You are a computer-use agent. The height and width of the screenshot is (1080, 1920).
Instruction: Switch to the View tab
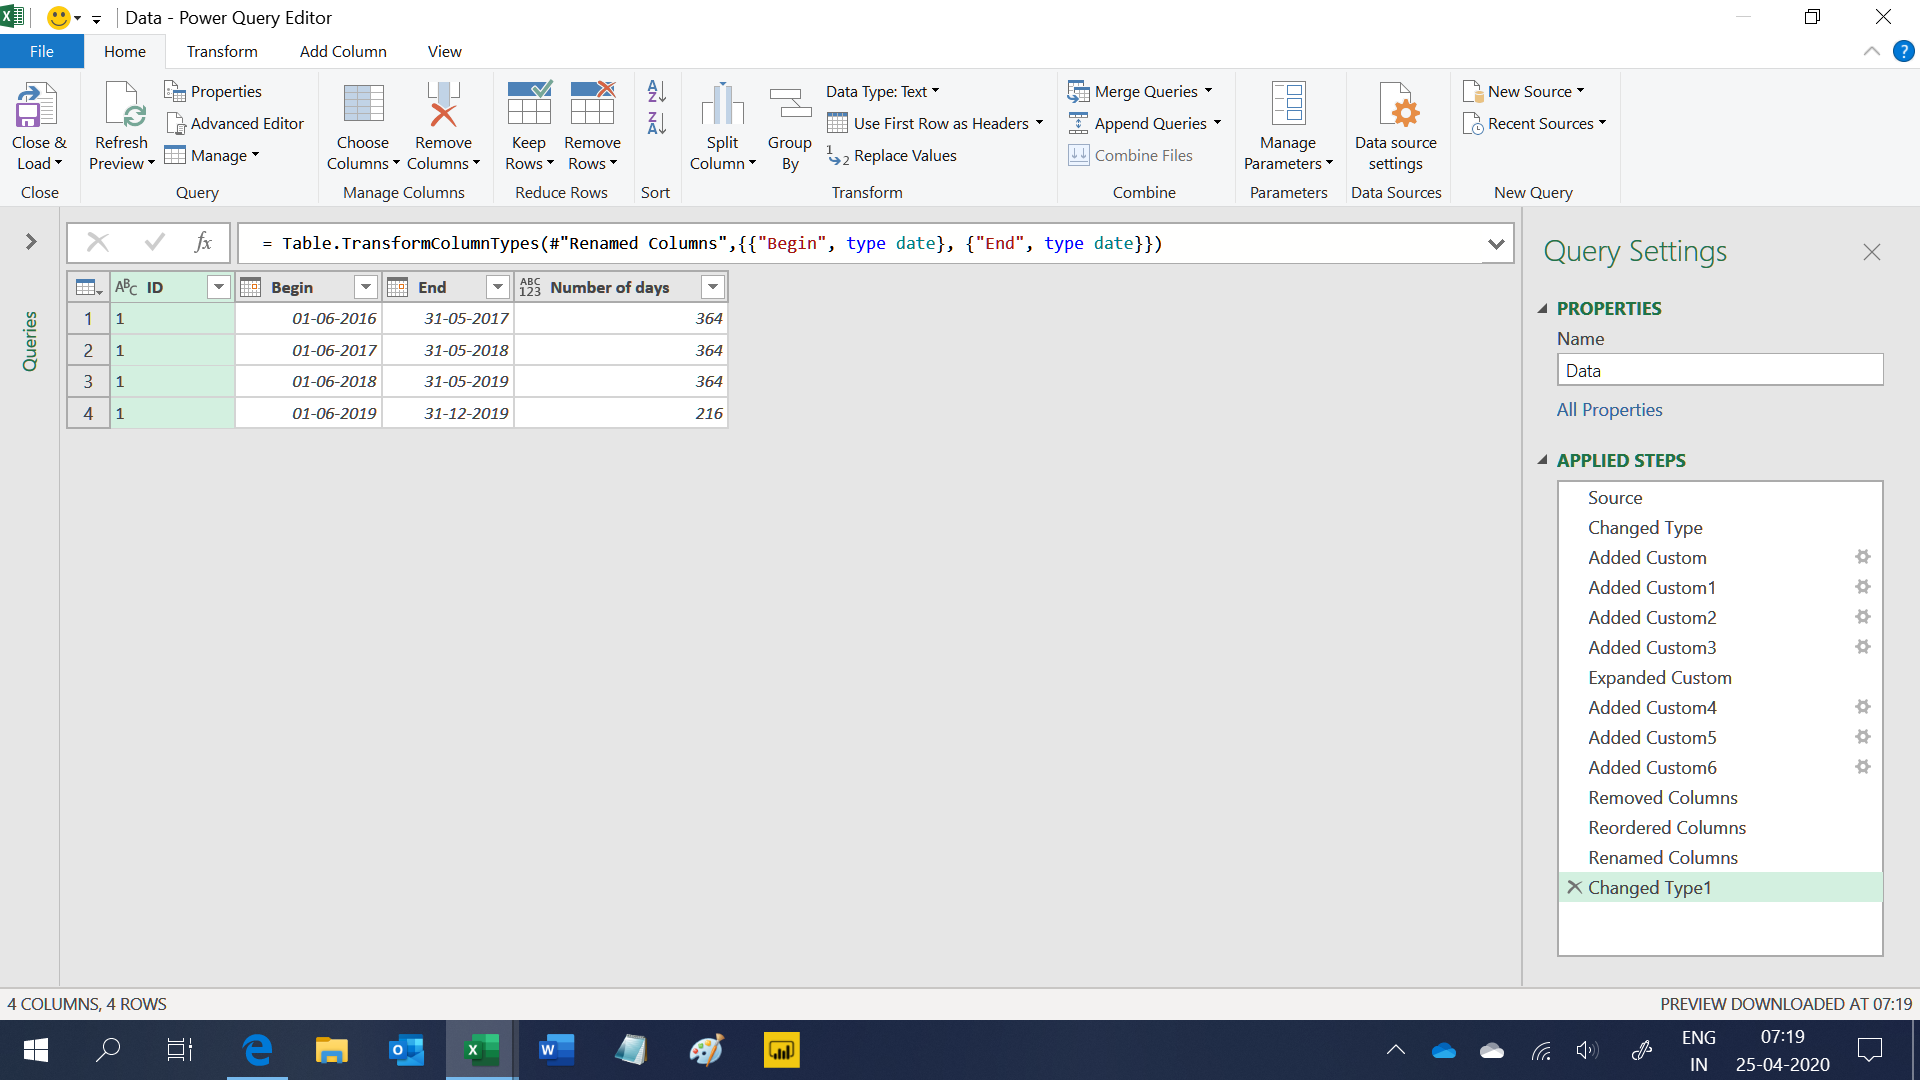coord(444,51)
